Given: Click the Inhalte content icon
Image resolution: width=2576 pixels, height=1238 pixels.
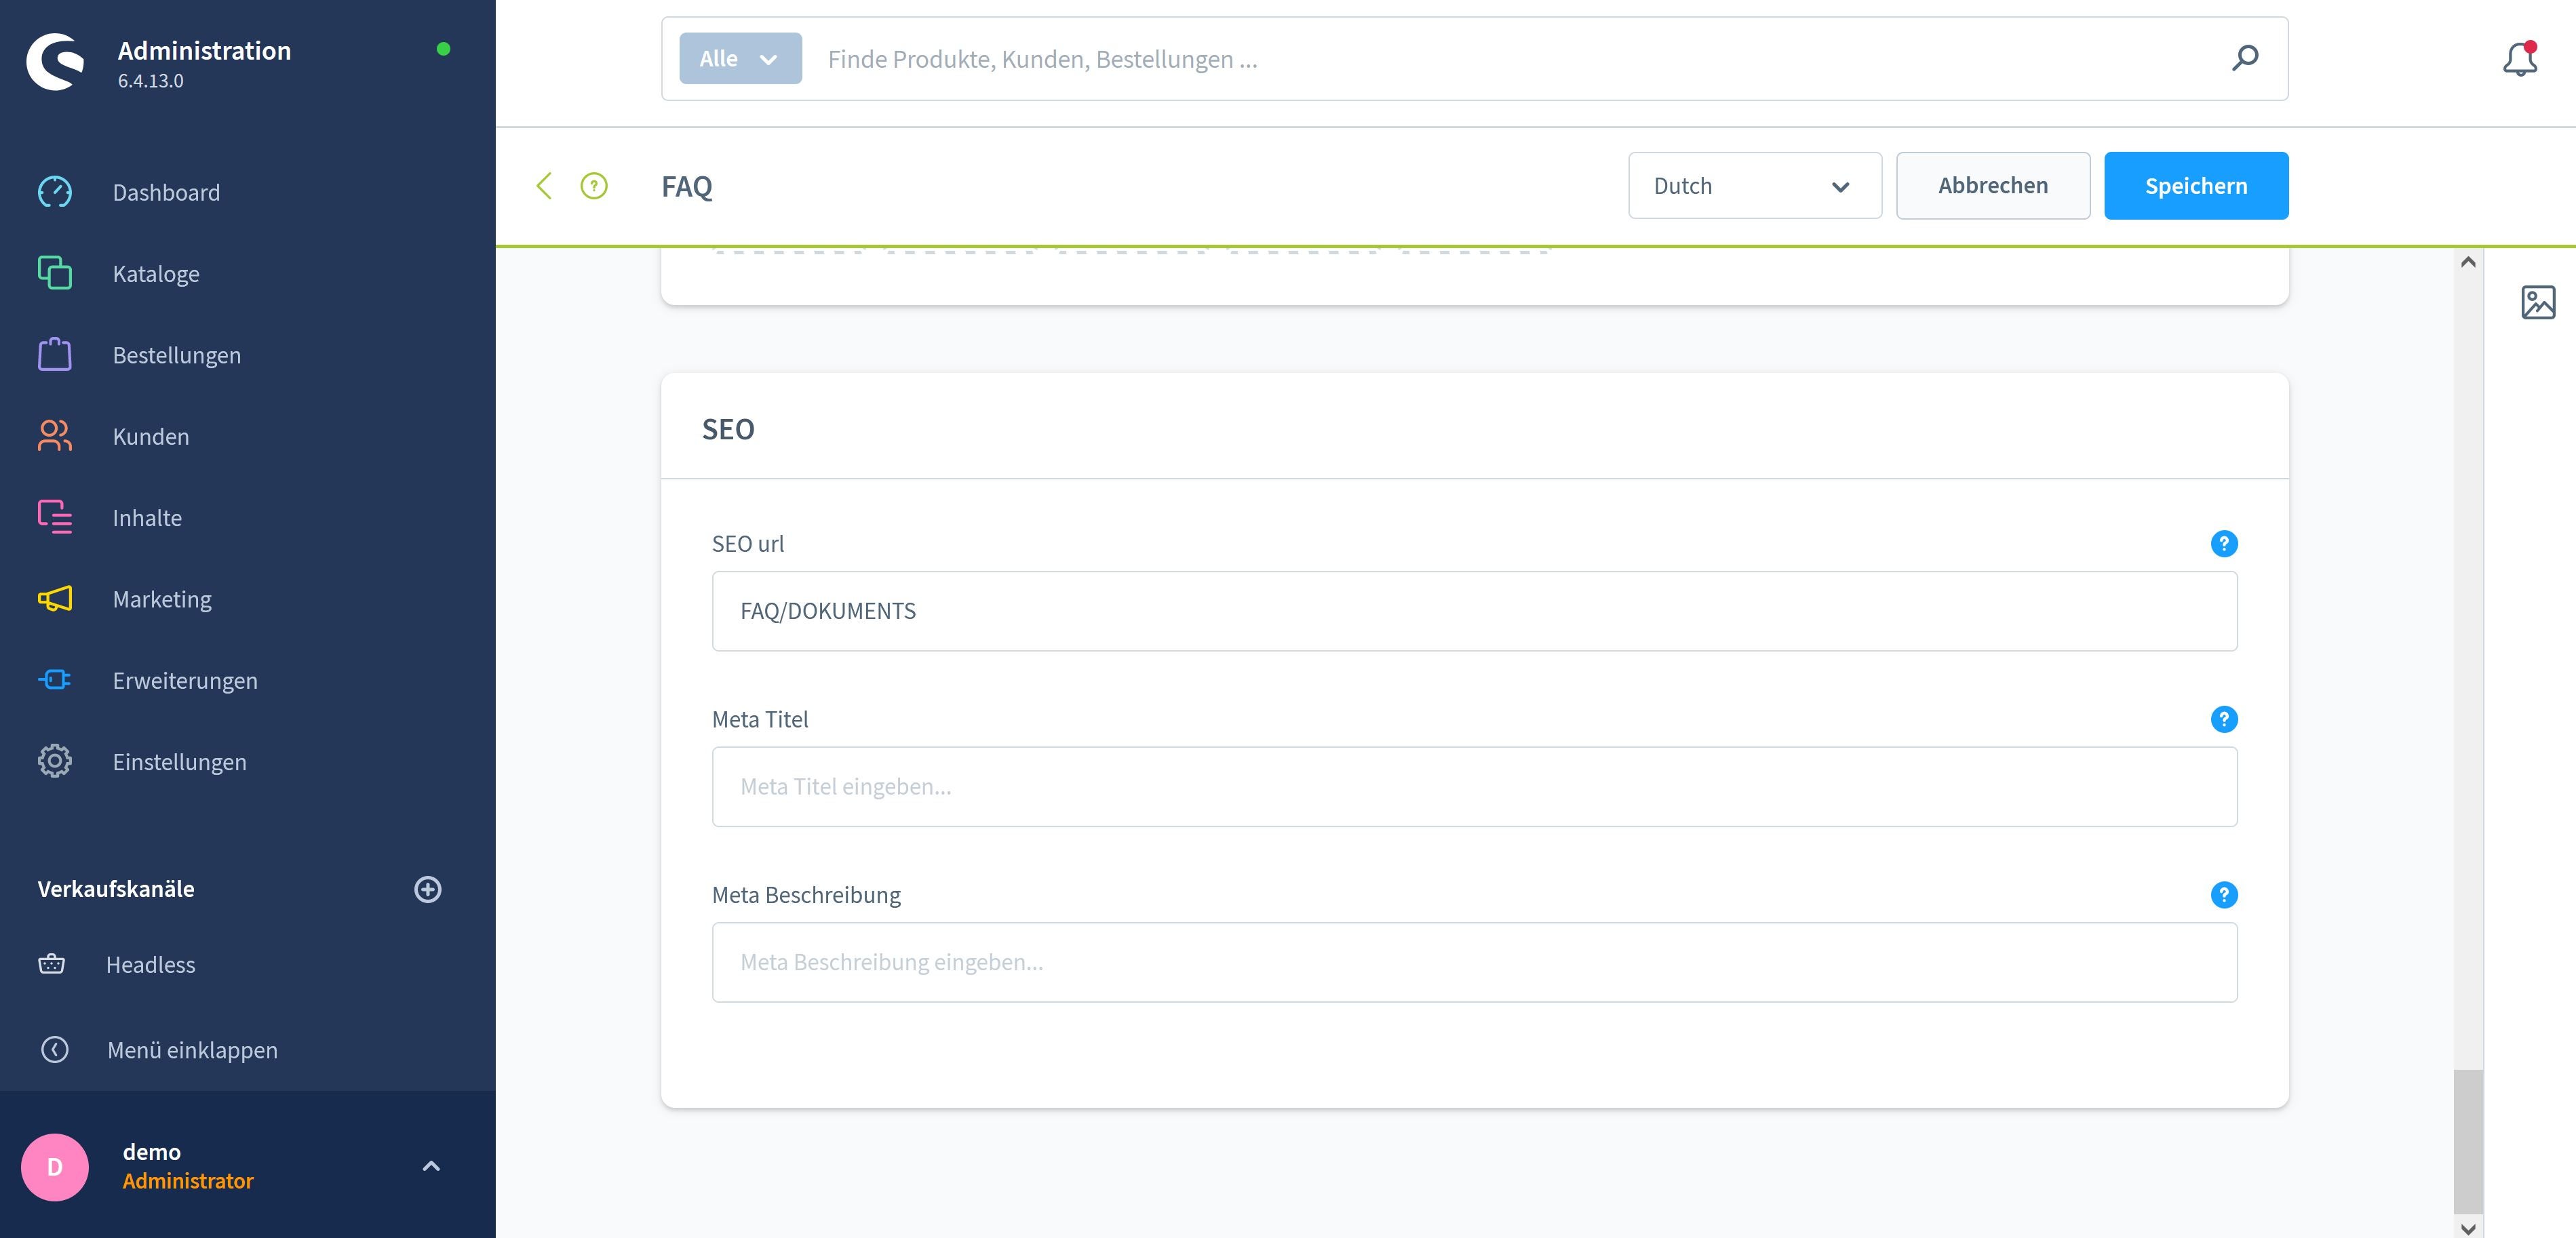Looking at the screenshot, I should [x=55, y=517].
